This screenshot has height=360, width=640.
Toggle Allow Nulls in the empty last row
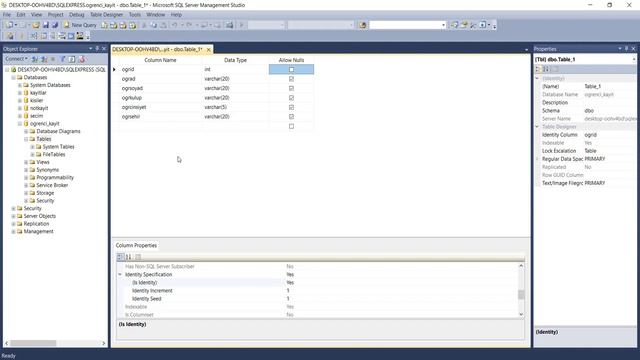coord(291,126)
